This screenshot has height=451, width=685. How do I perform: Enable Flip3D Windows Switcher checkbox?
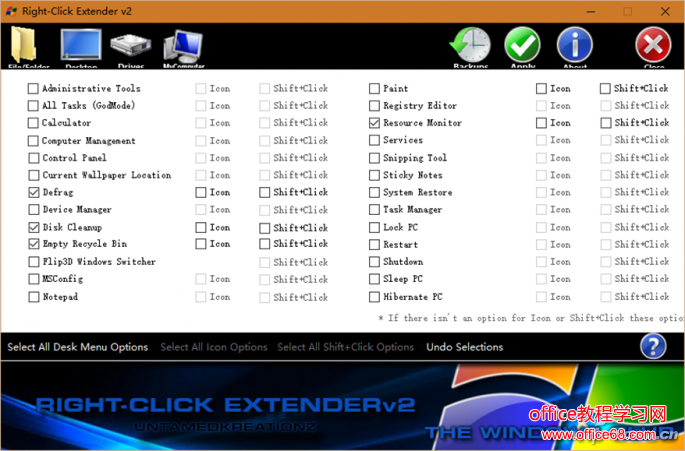pyautogui.click(x=34, y=262)
